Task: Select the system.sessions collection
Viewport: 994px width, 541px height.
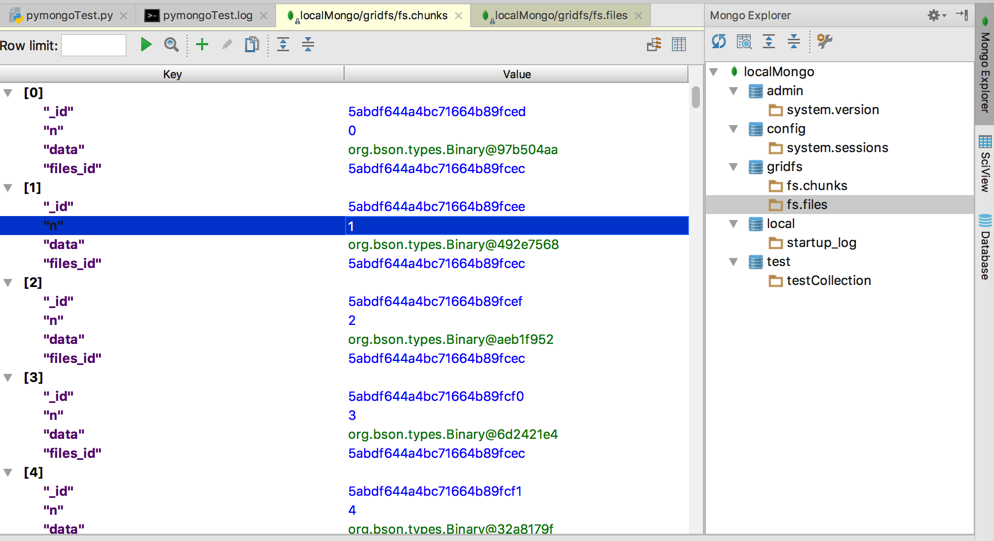Action: [837, 148]
